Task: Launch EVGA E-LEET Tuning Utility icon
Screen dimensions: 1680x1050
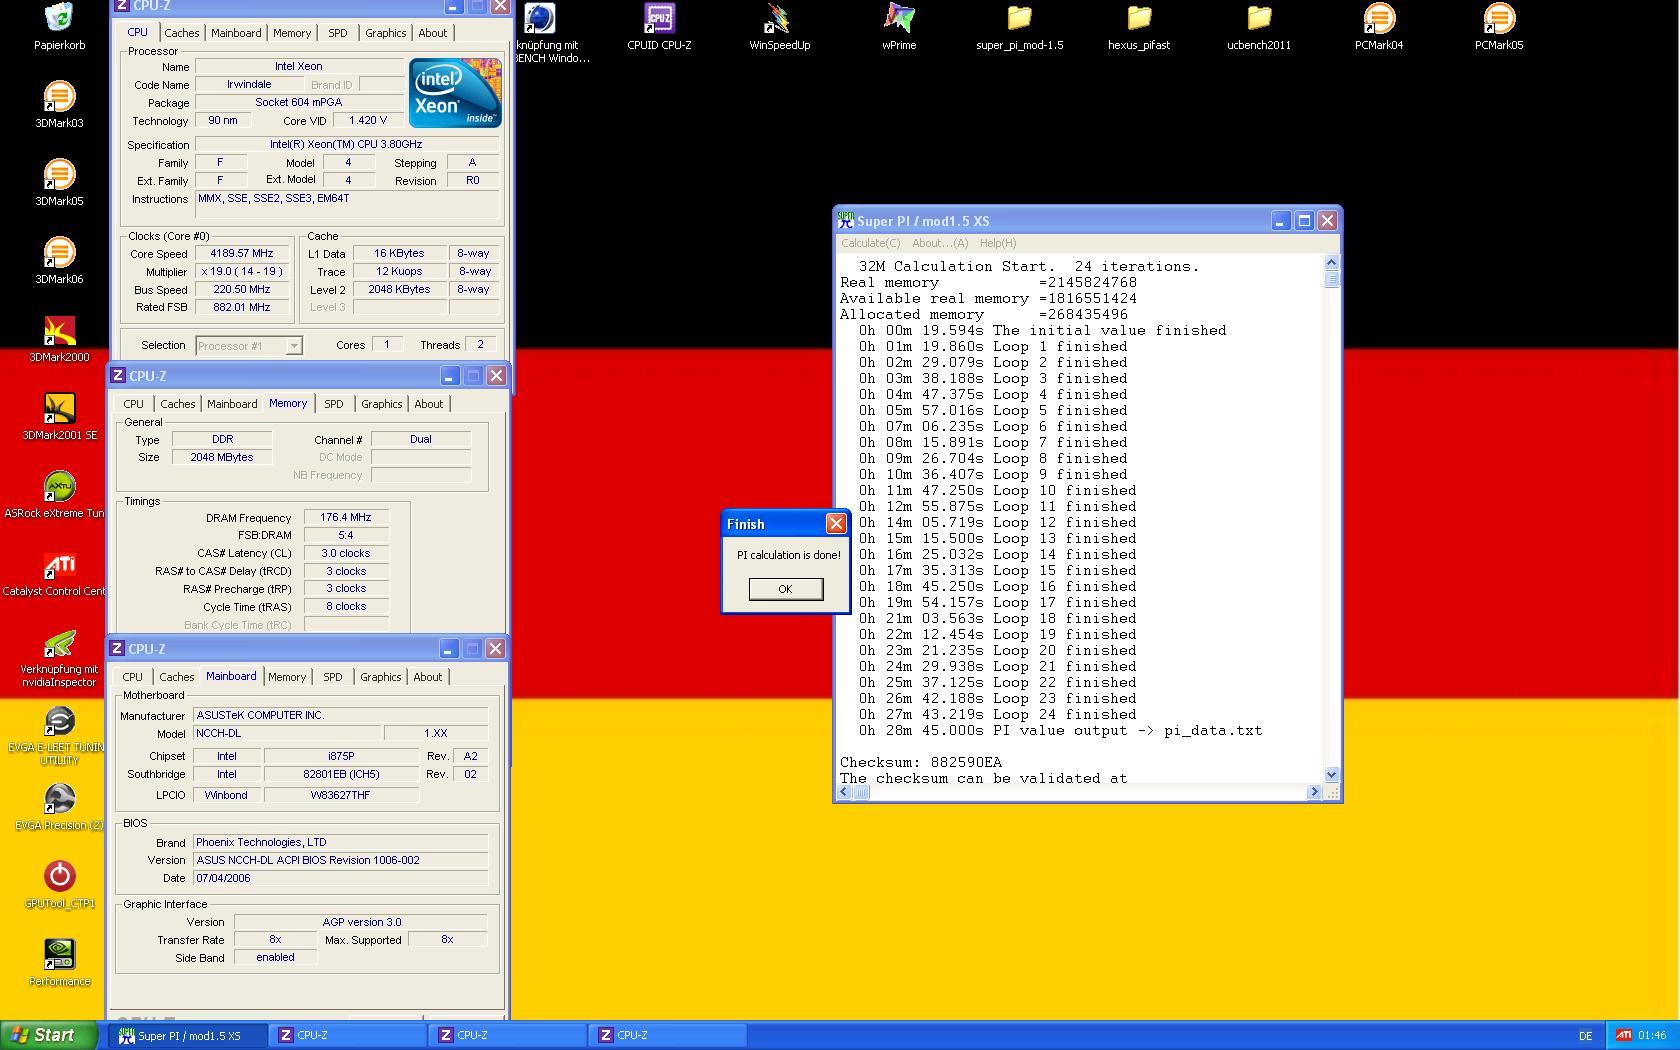Action: pos(59,720)
